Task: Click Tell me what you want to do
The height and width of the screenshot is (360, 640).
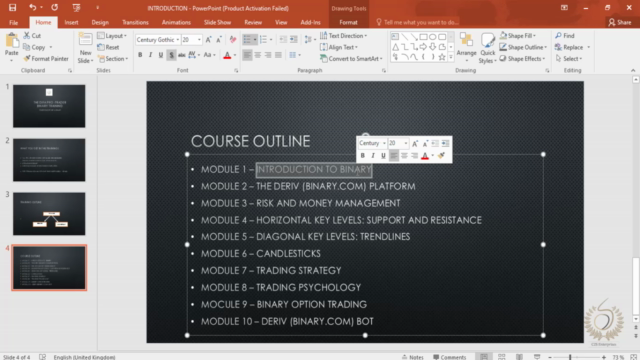Action: click(x=417, y=22)
